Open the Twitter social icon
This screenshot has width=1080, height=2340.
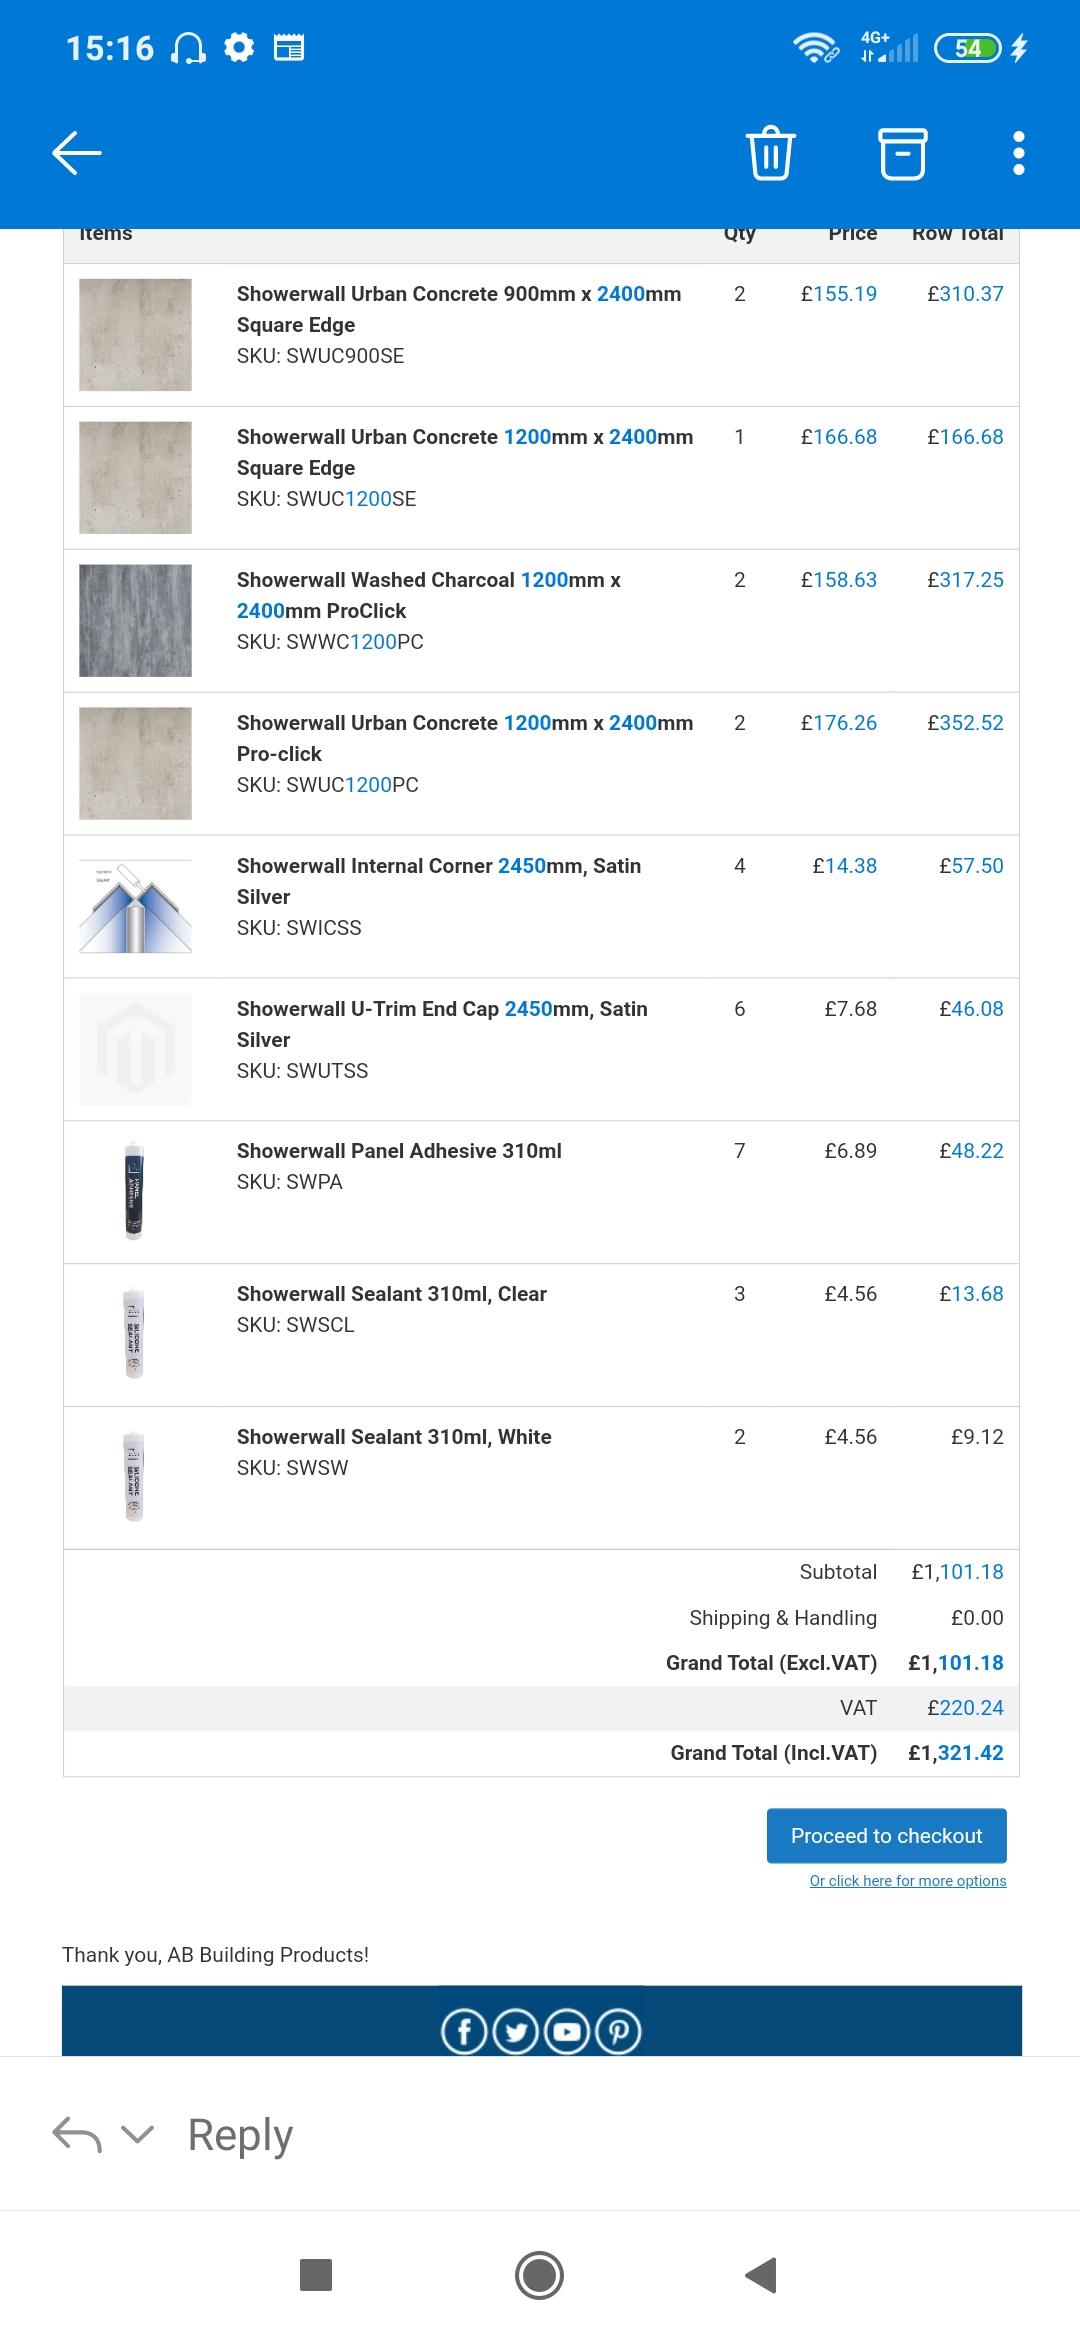pyautogui.click(x=516, y=2031)
